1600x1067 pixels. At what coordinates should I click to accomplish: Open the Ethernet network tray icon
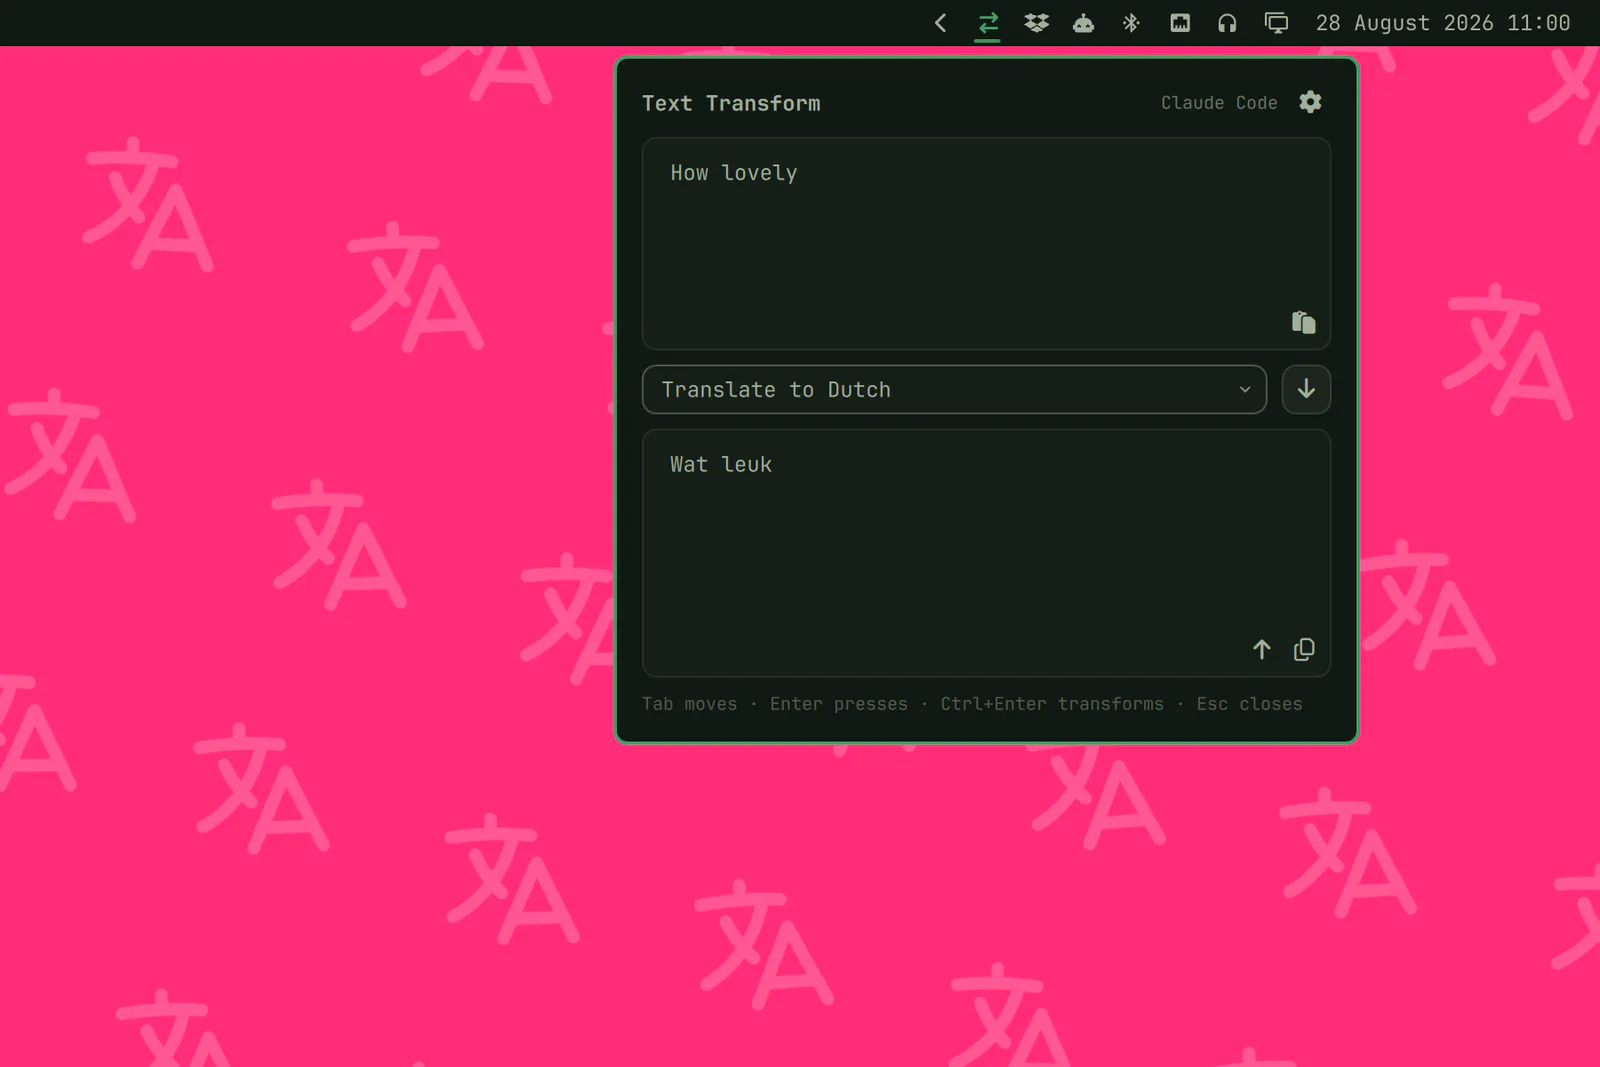click(1180, 23)
